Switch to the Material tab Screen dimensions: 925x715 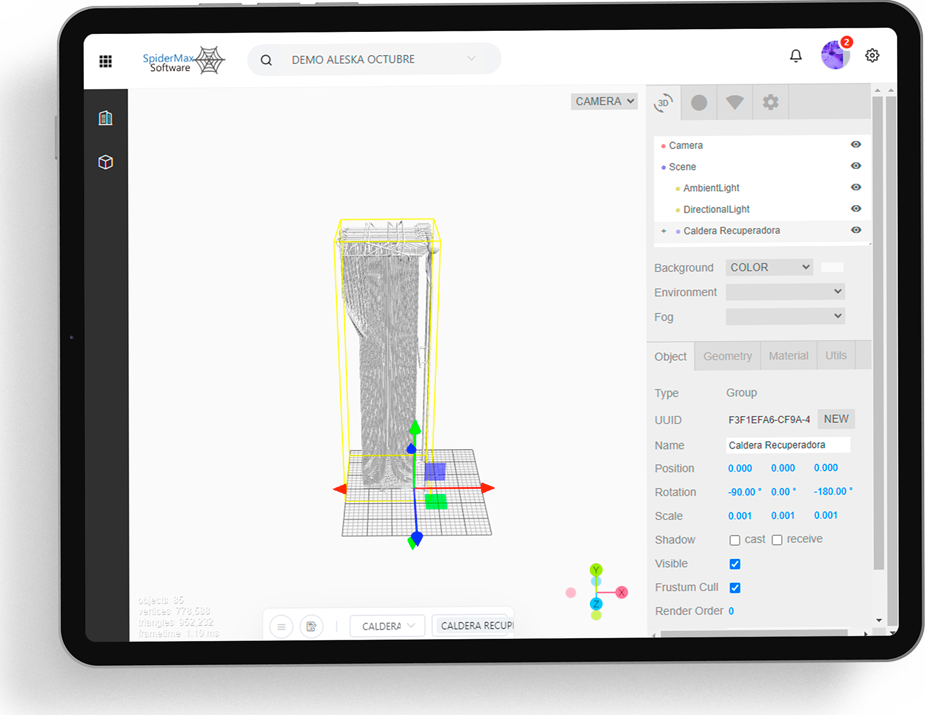788,356
